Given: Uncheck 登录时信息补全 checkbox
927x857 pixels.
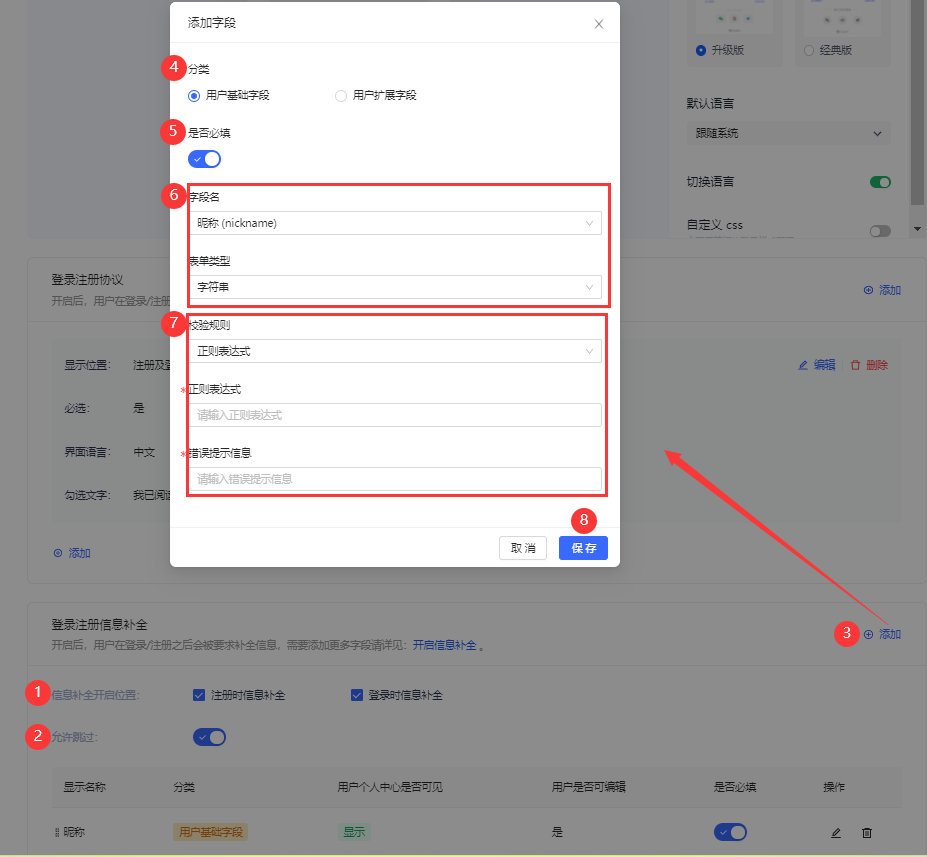Looking at the screenshot, I should click(357, 695).
